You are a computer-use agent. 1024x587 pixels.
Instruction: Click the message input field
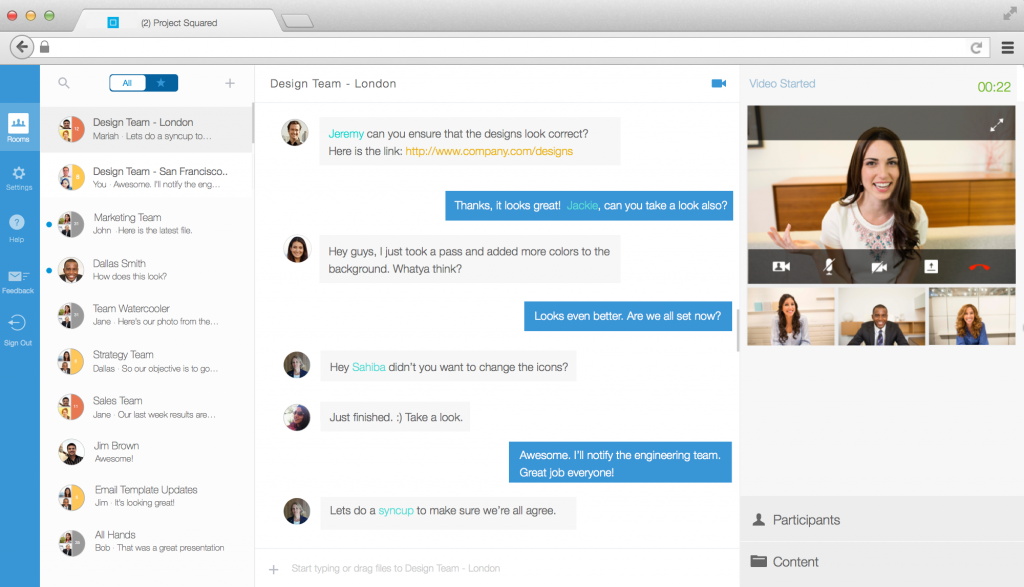[x=500, y=568]
